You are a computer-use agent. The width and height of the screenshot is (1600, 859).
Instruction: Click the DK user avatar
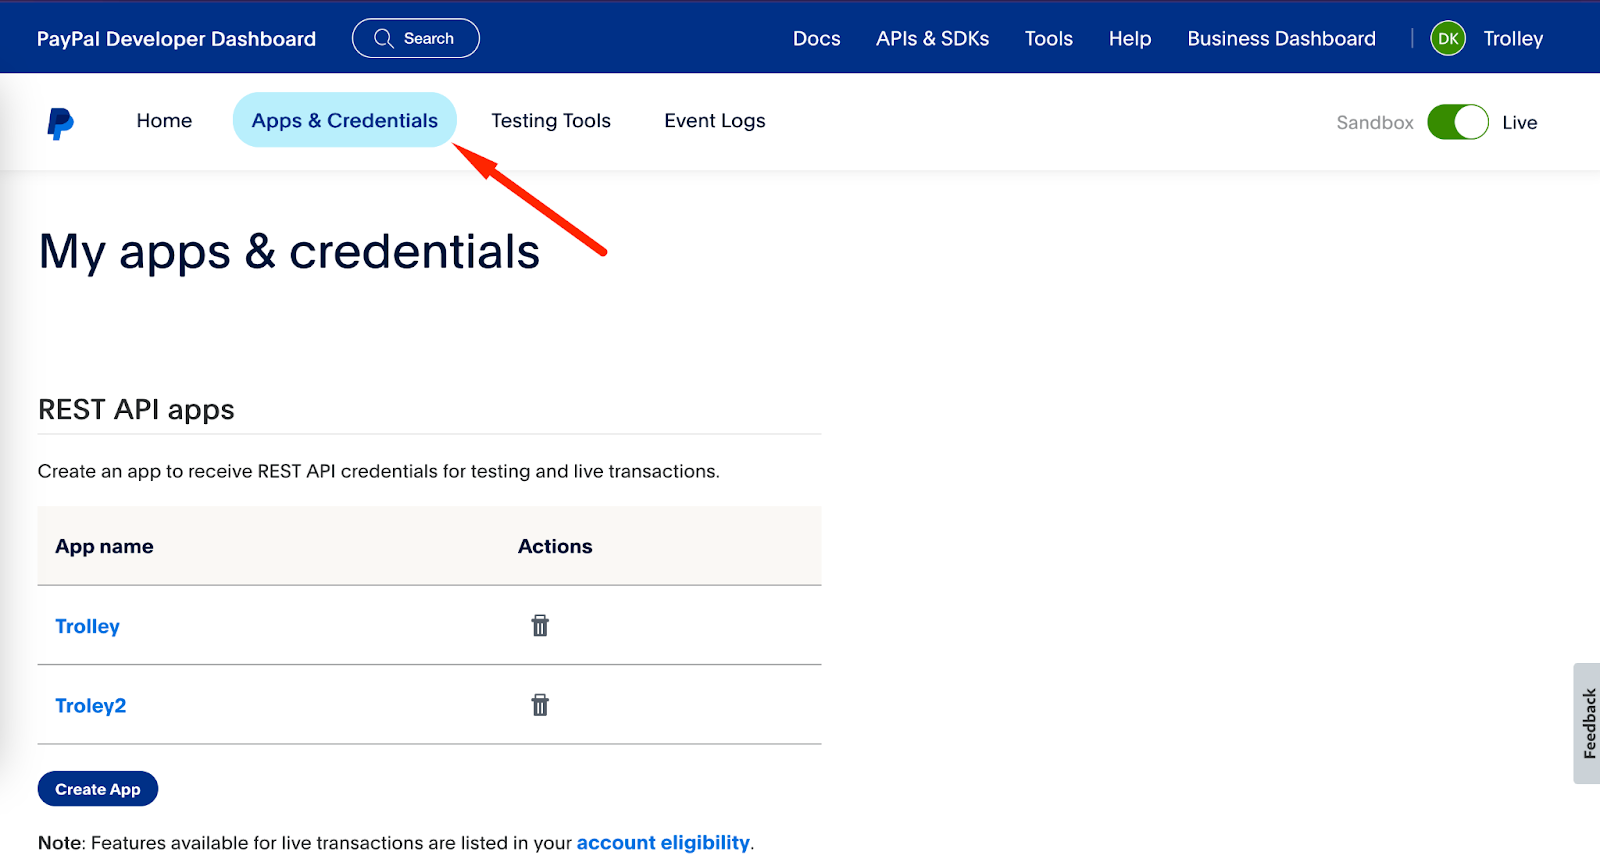point(1448,39)
